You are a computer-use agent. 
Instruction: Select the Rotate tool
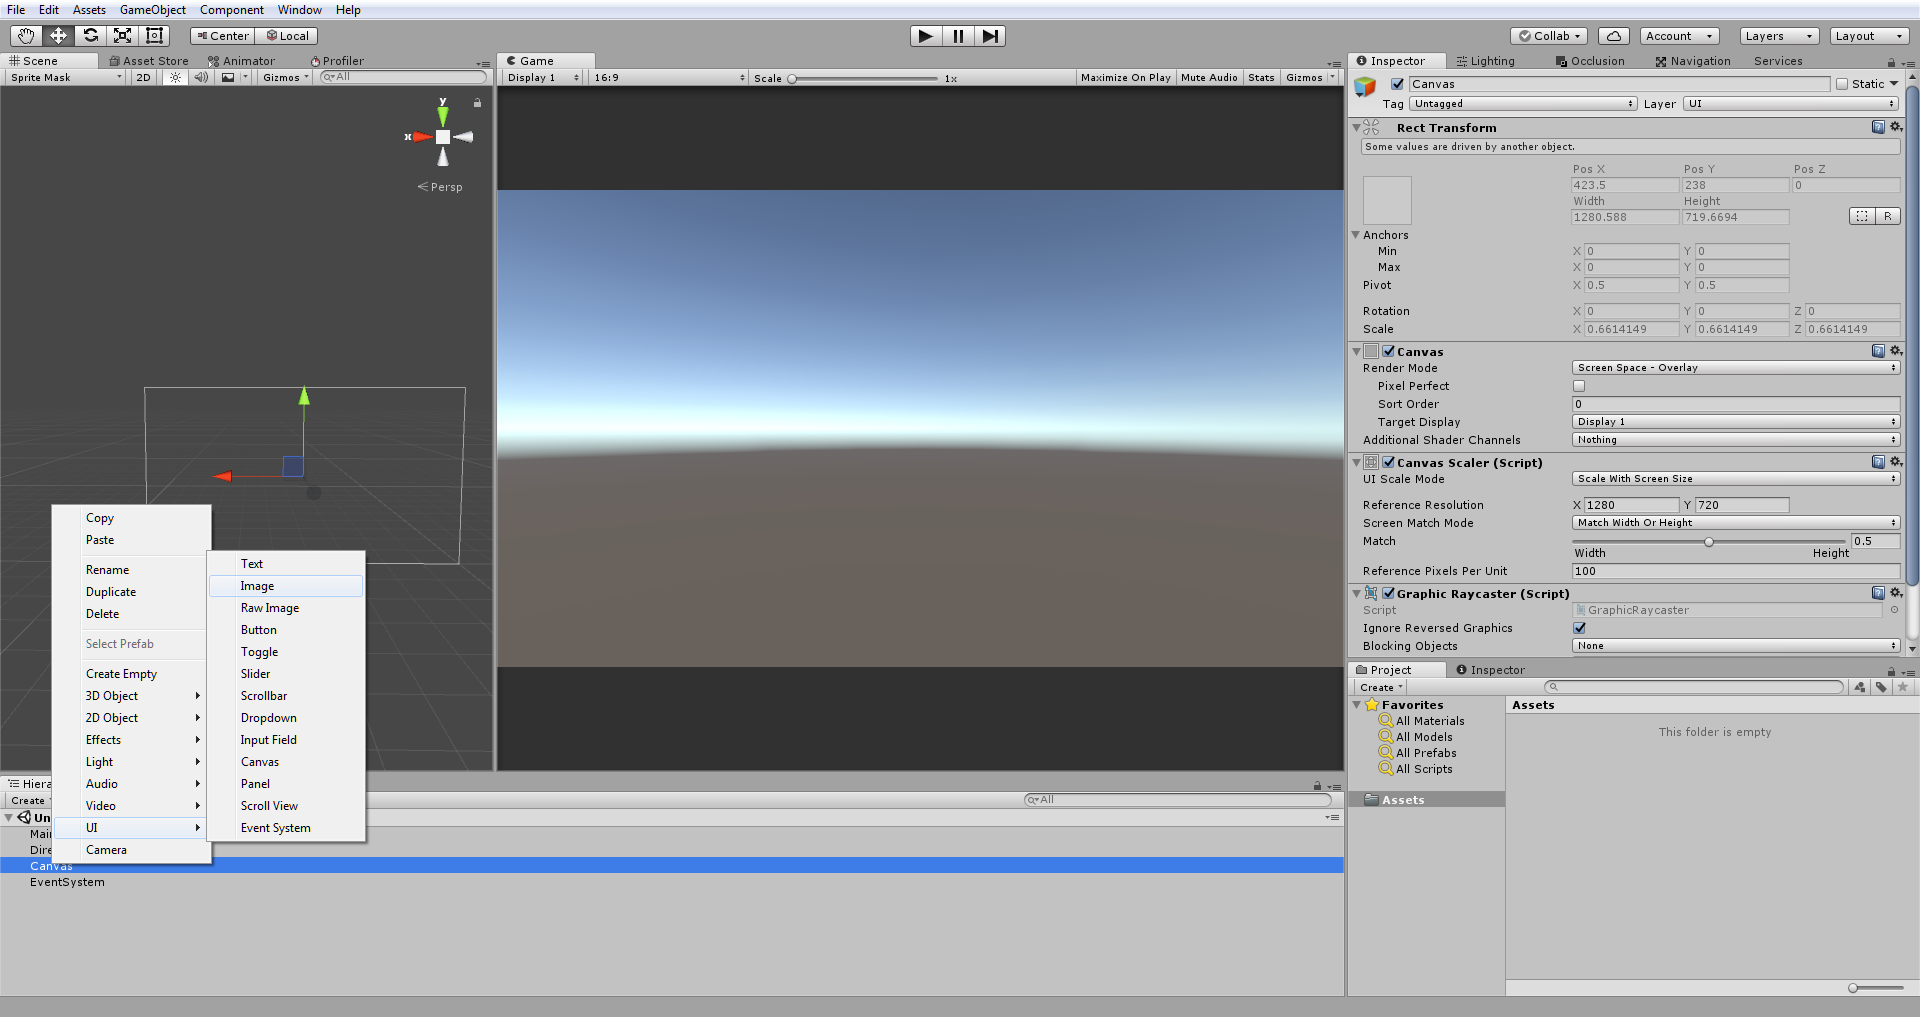(x=90, y=36)
